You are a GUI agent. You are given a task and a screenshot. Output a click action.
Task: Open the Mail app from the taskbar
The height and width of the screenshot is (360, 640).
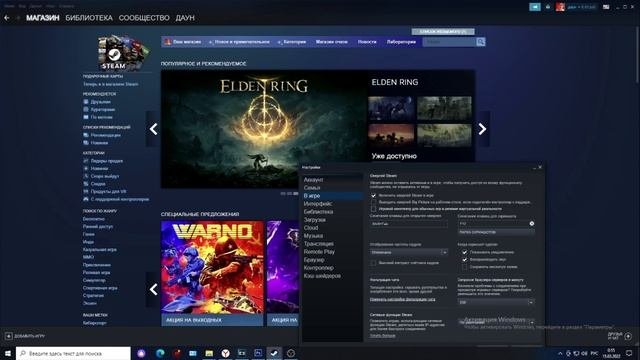click(193, 353)
